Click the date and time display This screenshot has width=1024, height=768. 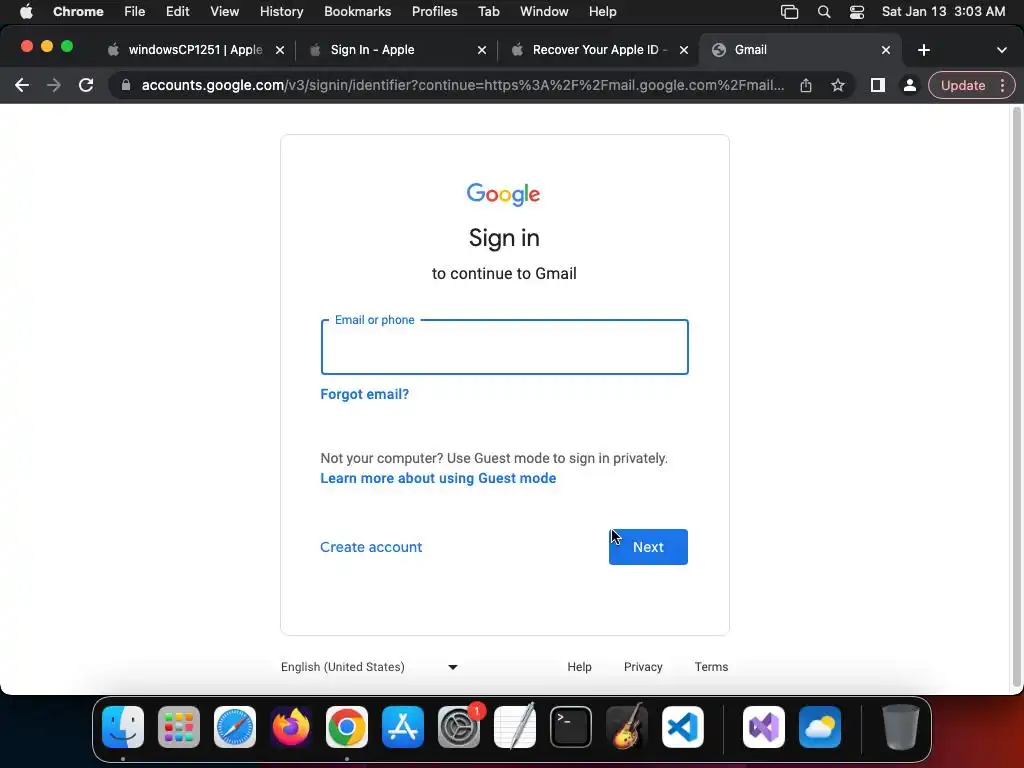pyautogui.click(x=943, y=12)
